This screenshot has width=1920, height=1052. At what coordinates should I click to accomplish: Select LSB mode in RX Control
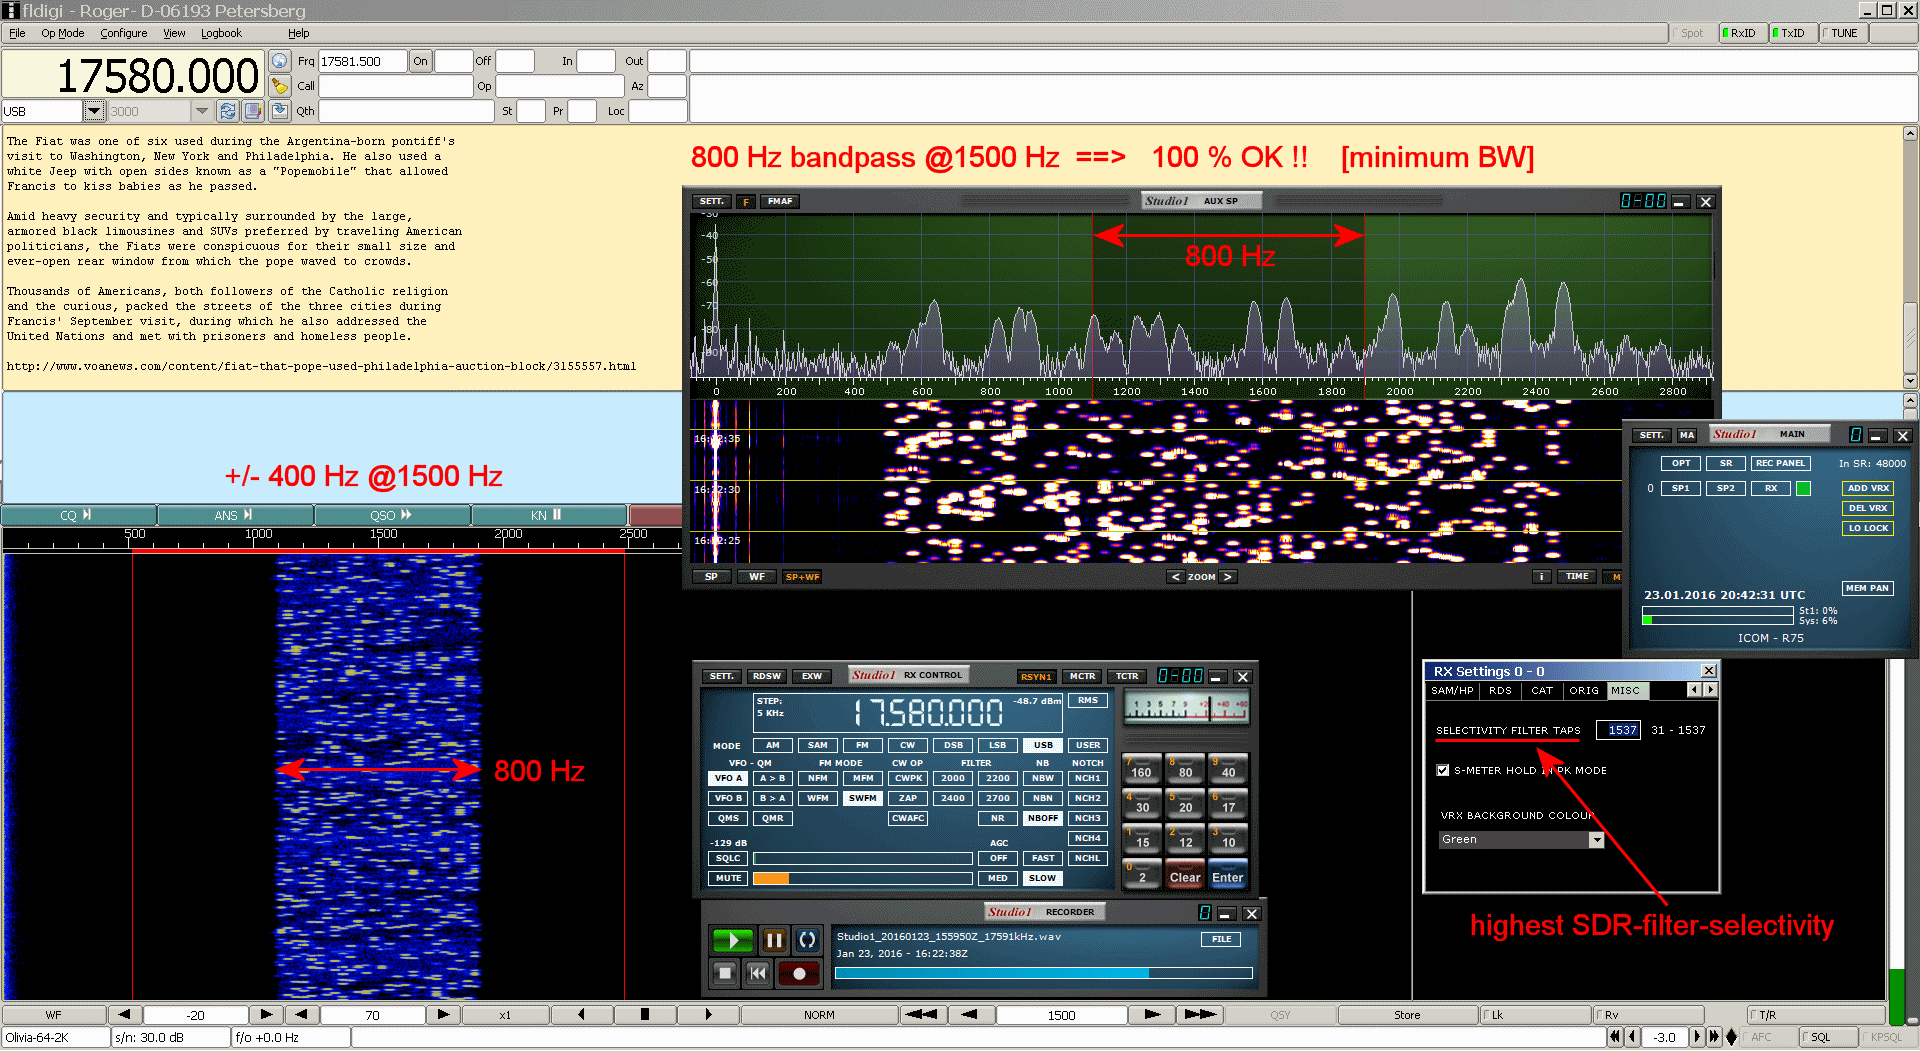tap(997, 745)
